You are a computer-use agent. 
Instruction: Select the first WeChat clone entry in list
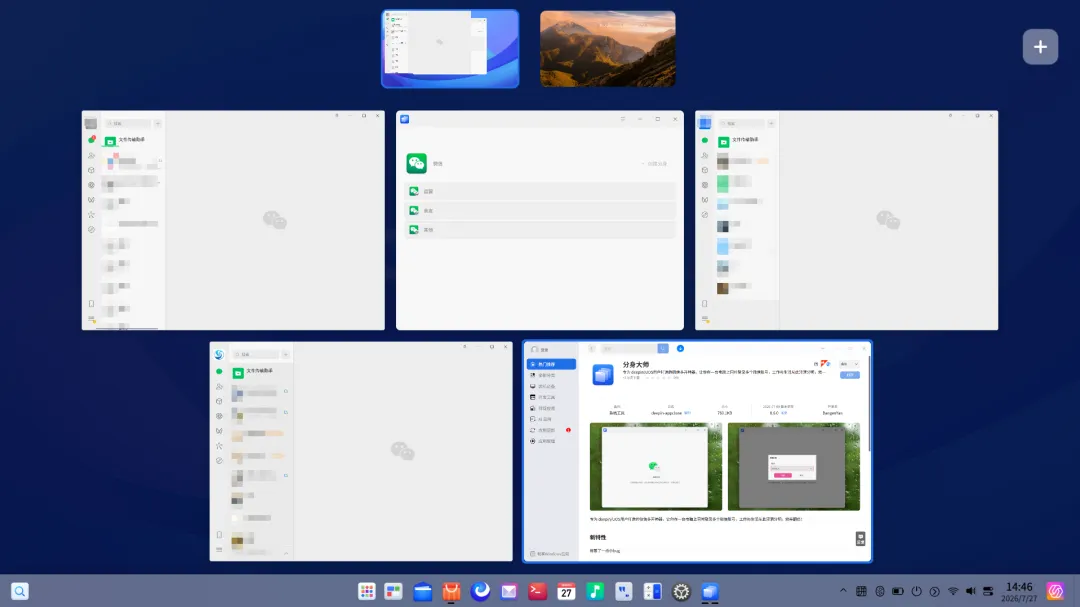540,192
